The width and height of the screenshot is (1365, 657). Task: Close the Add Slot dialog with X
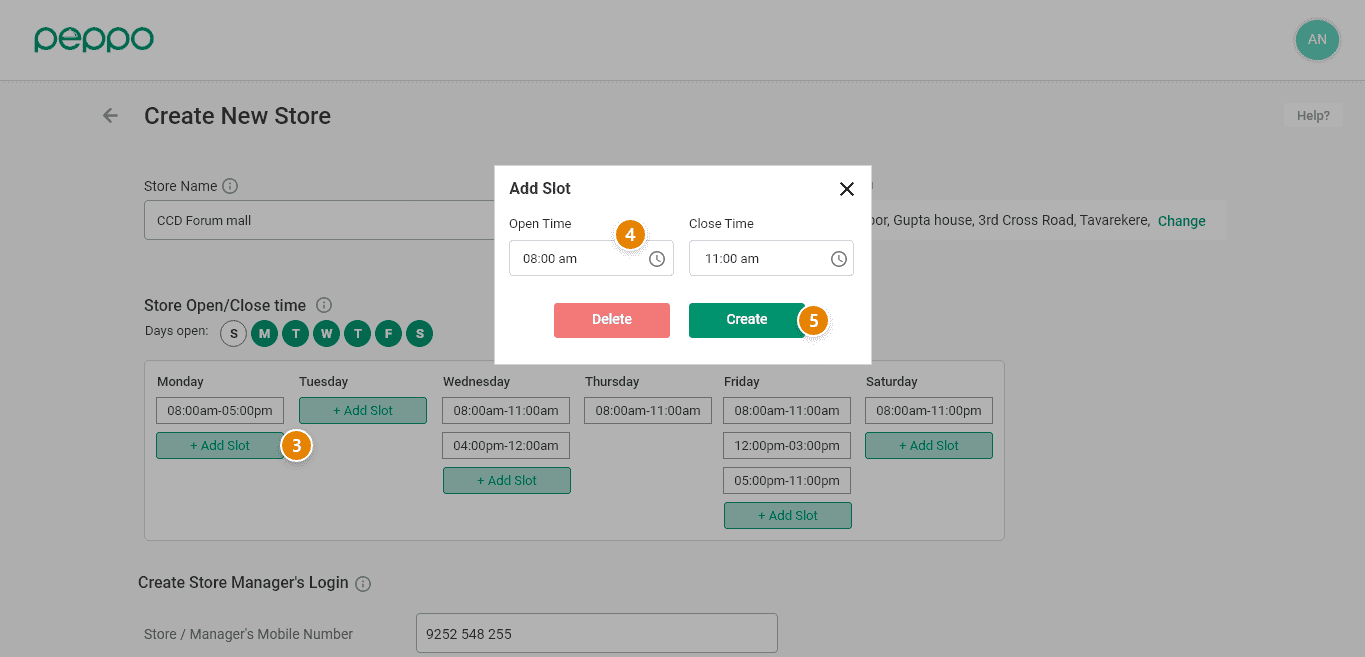pyautogui.click(x=847, y=189)
